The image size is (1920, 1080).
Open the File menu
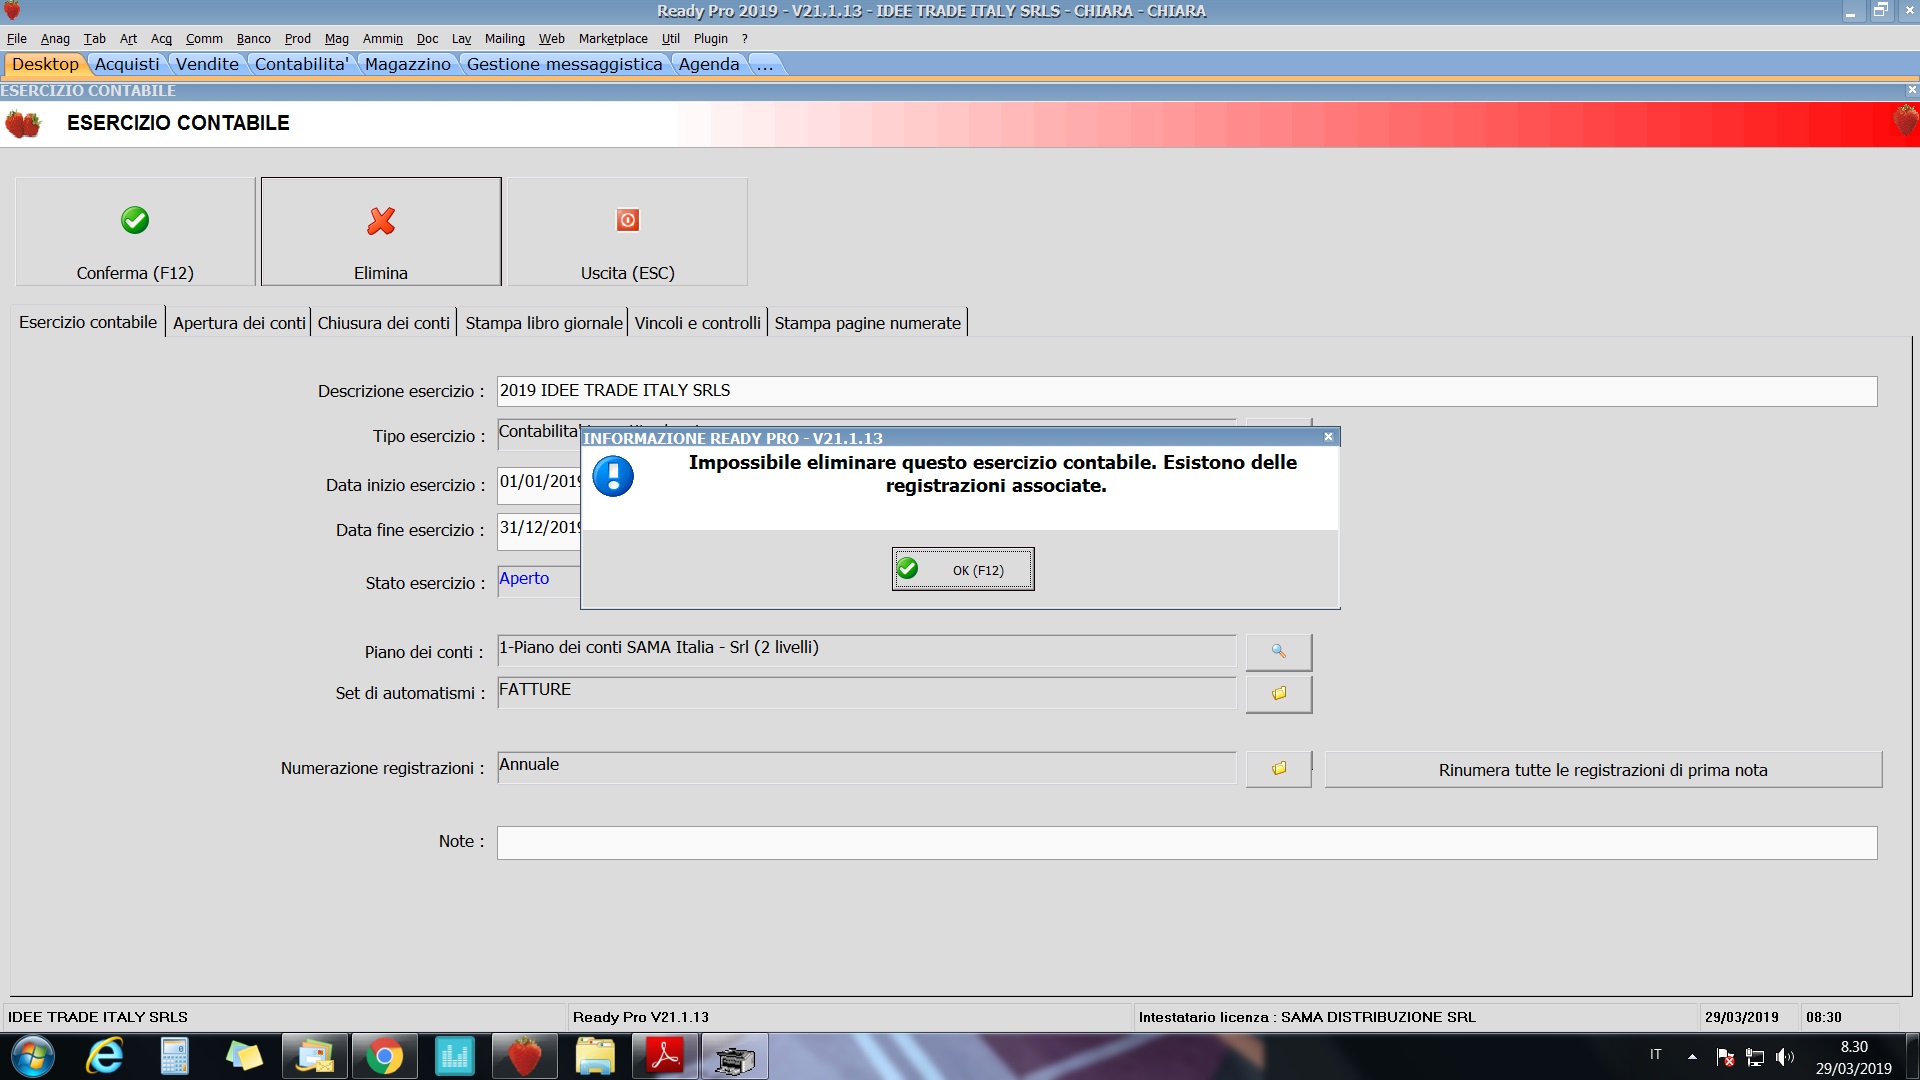(17, 38)
